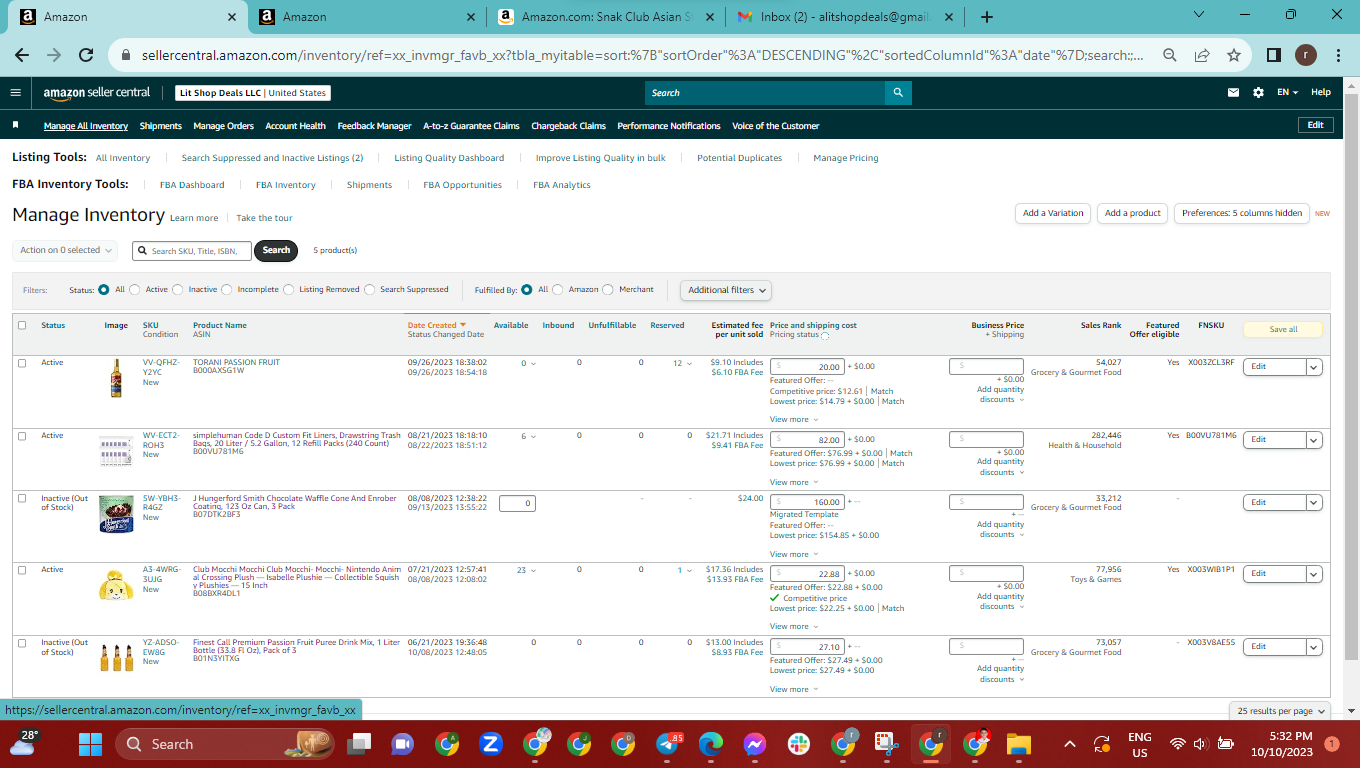Open the Seller Central messages mail icon
Image resolution: width=1360 pixels, height=768 pixels.
click(x=1233, y=93)
